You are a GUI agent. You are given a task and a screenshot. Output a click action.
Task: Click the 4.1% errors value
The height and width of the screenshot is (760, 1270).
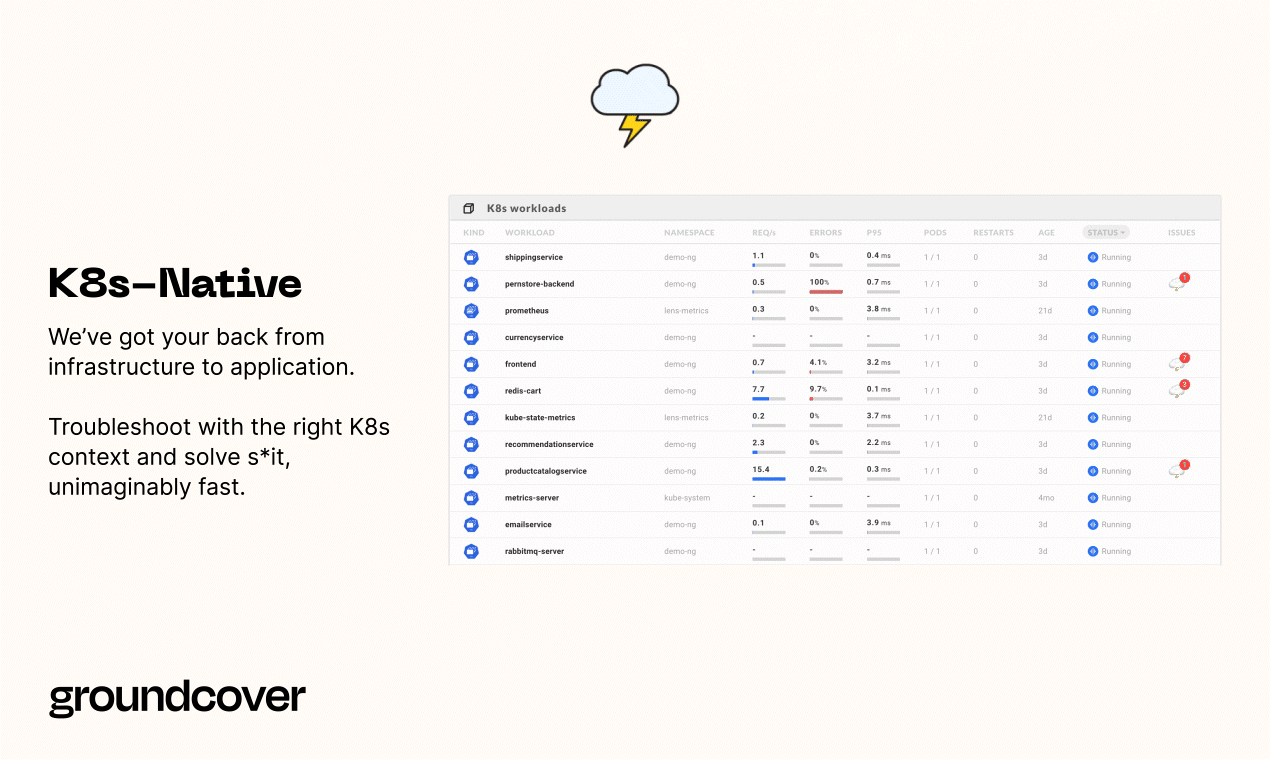click(x=818, y=362)
